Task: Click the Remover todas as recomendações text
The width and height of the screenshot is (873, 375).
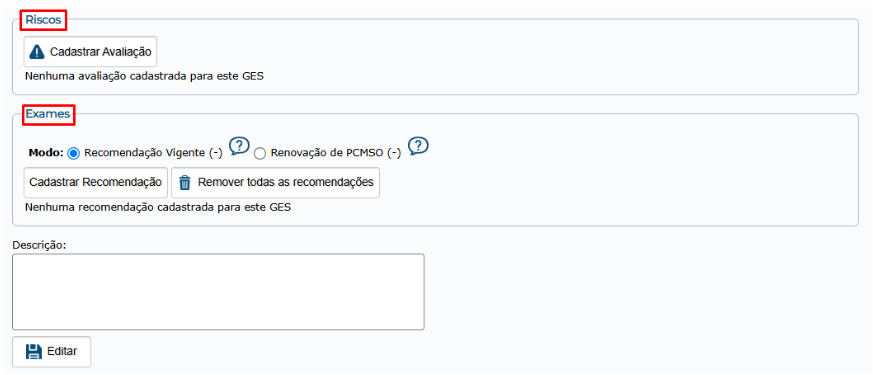Action: 286,182
